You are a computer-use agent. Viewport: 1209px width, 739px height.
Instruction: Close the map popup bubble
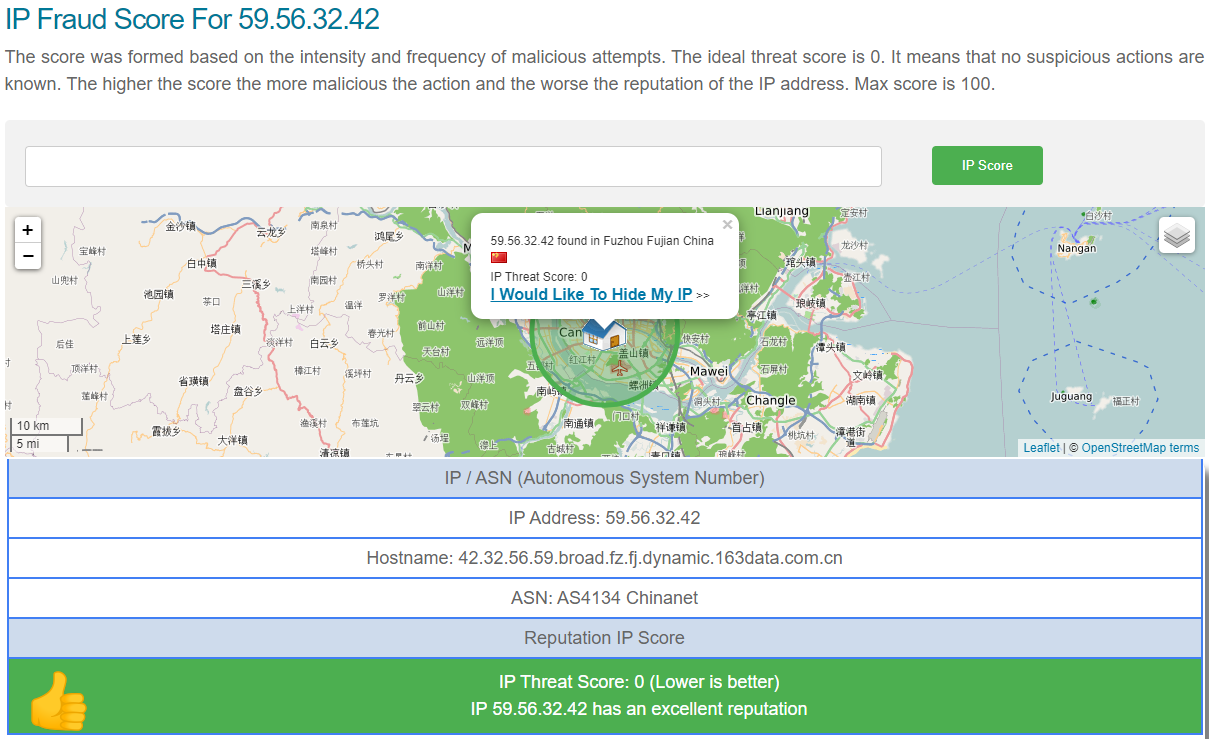point(727,225)
